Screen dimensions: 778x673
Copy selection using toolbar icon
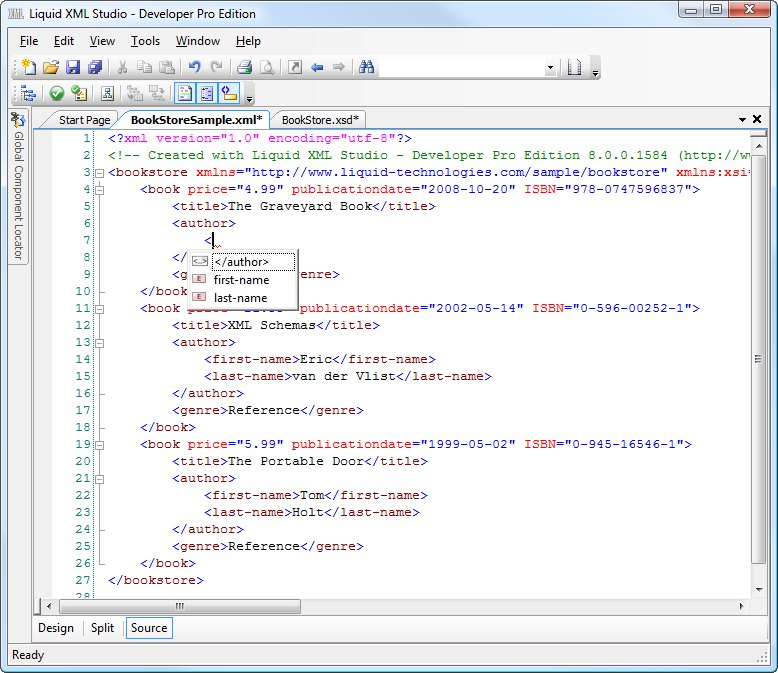tap(144, 67)
